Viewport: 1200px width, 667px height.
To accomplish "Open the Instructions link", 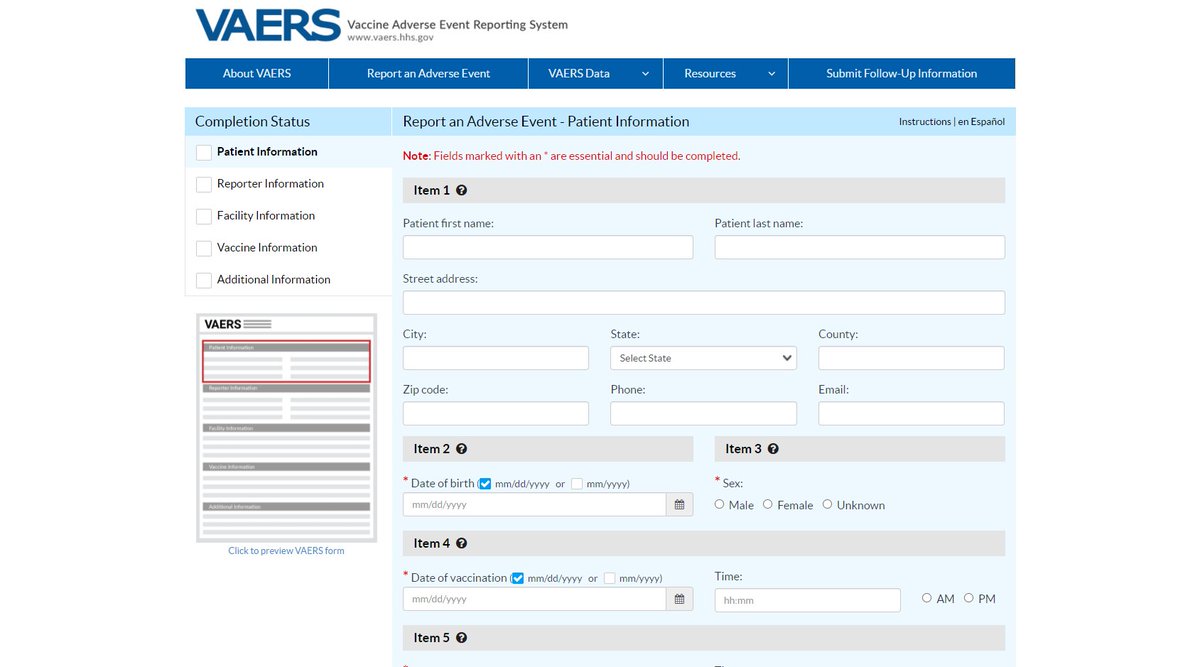I will 925,122.
